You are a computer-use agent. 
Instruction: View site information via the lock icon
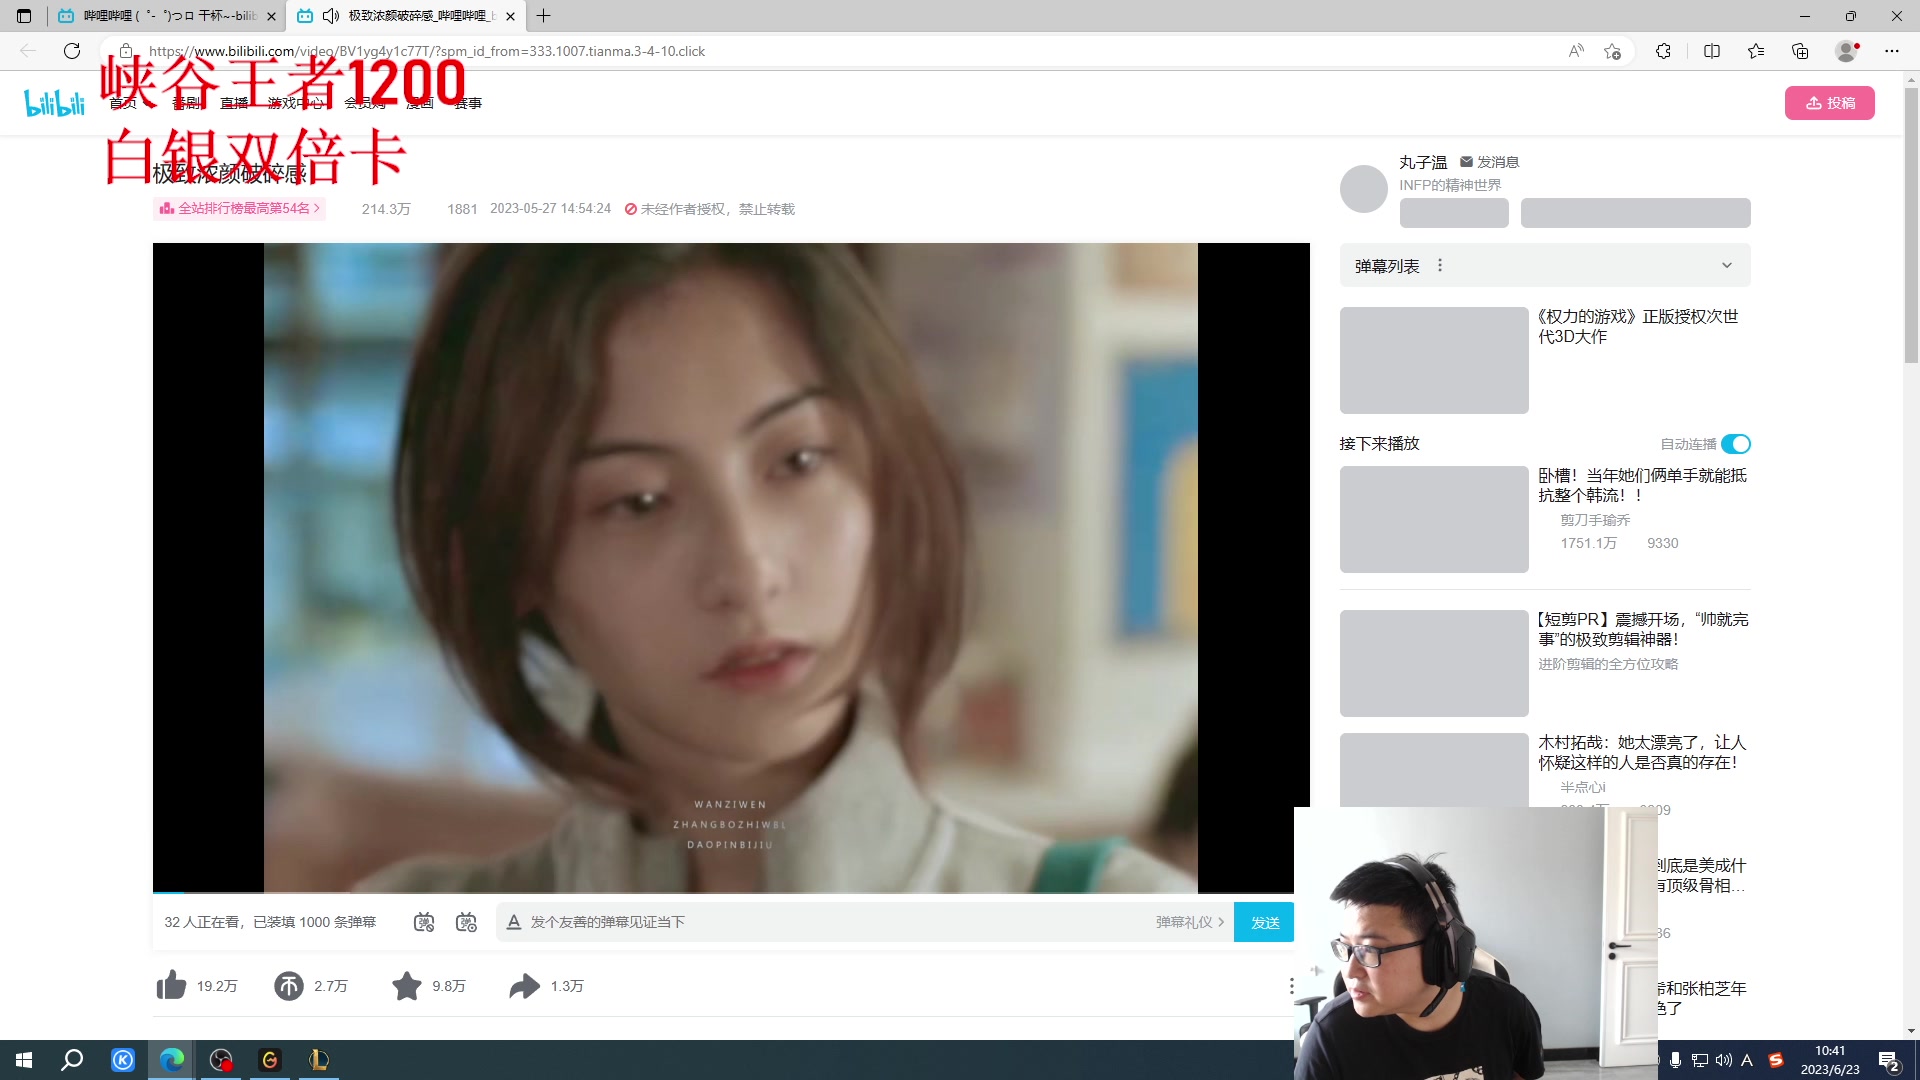pos(126,51)
